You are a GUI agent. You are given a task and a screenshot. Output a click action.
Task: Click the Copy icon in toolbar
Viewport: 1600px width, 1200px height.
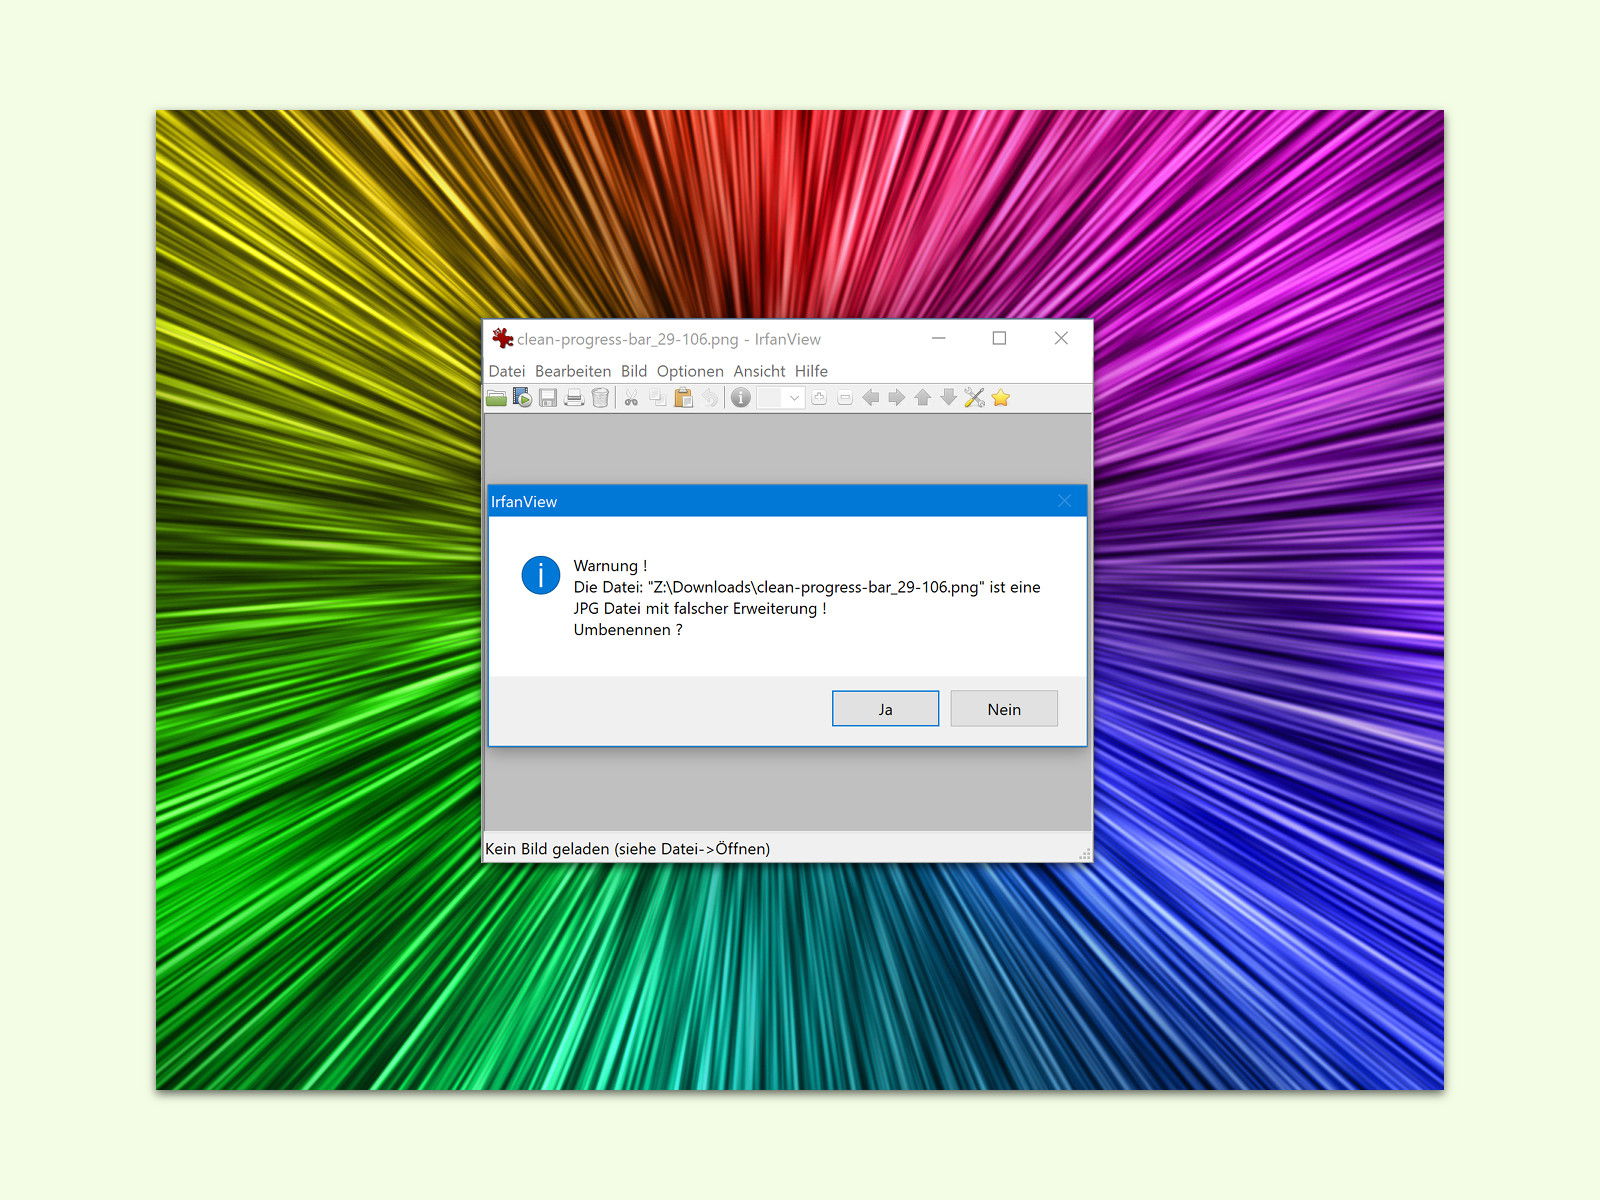click(x=657, y=398)
